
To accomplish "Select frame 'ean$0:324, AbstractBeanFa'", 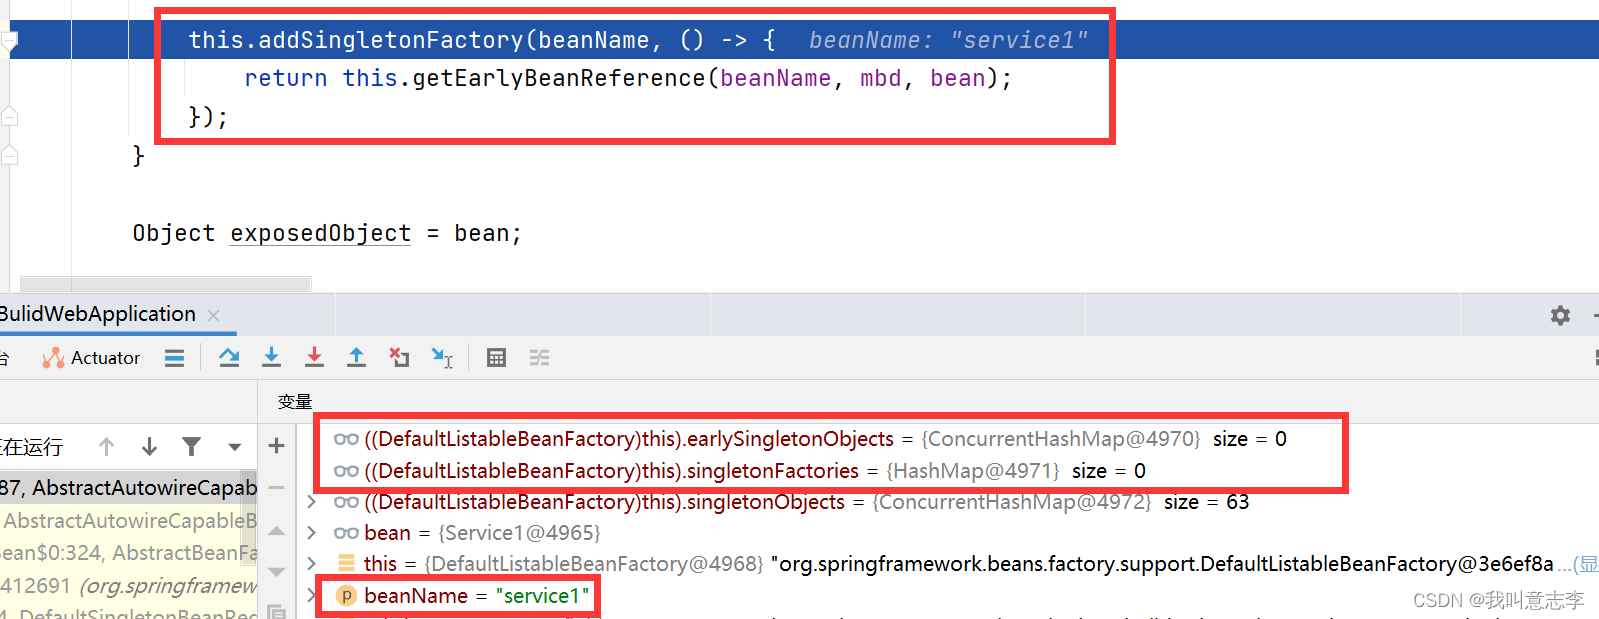I will click(128, 553).
